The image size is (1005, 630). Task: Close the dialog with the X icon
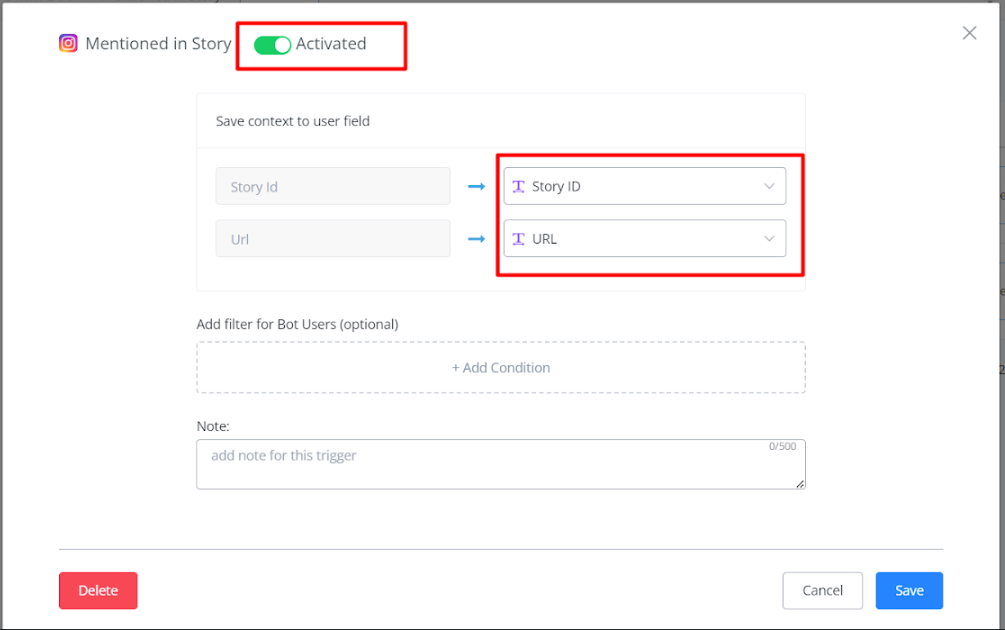point(969,33)
